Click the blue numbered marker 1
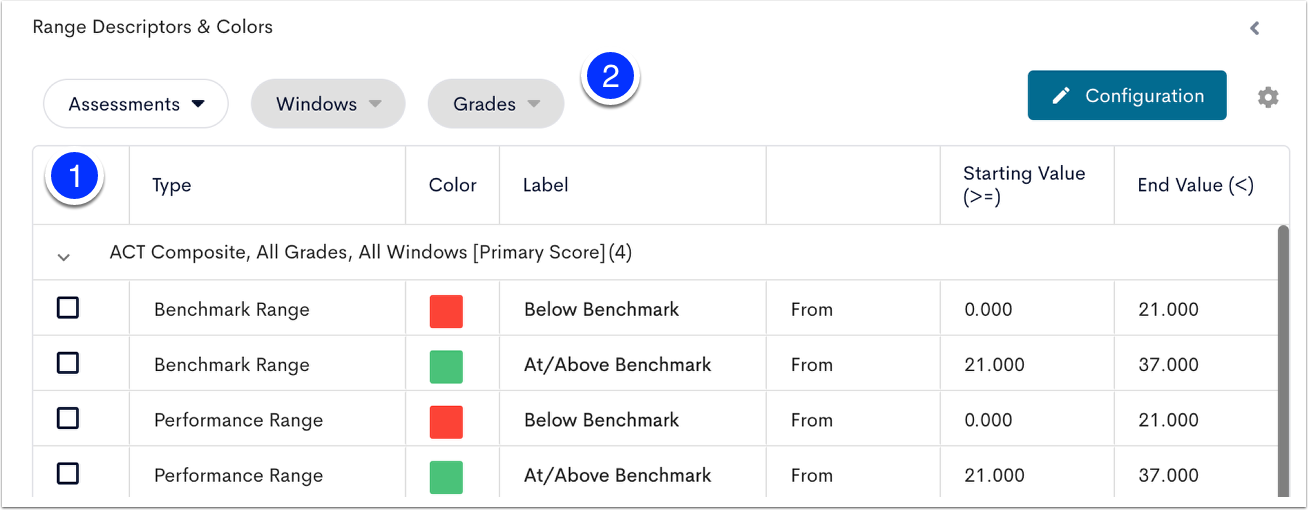Viewport: 1308px width, 510px height. (x=76, y=178)
